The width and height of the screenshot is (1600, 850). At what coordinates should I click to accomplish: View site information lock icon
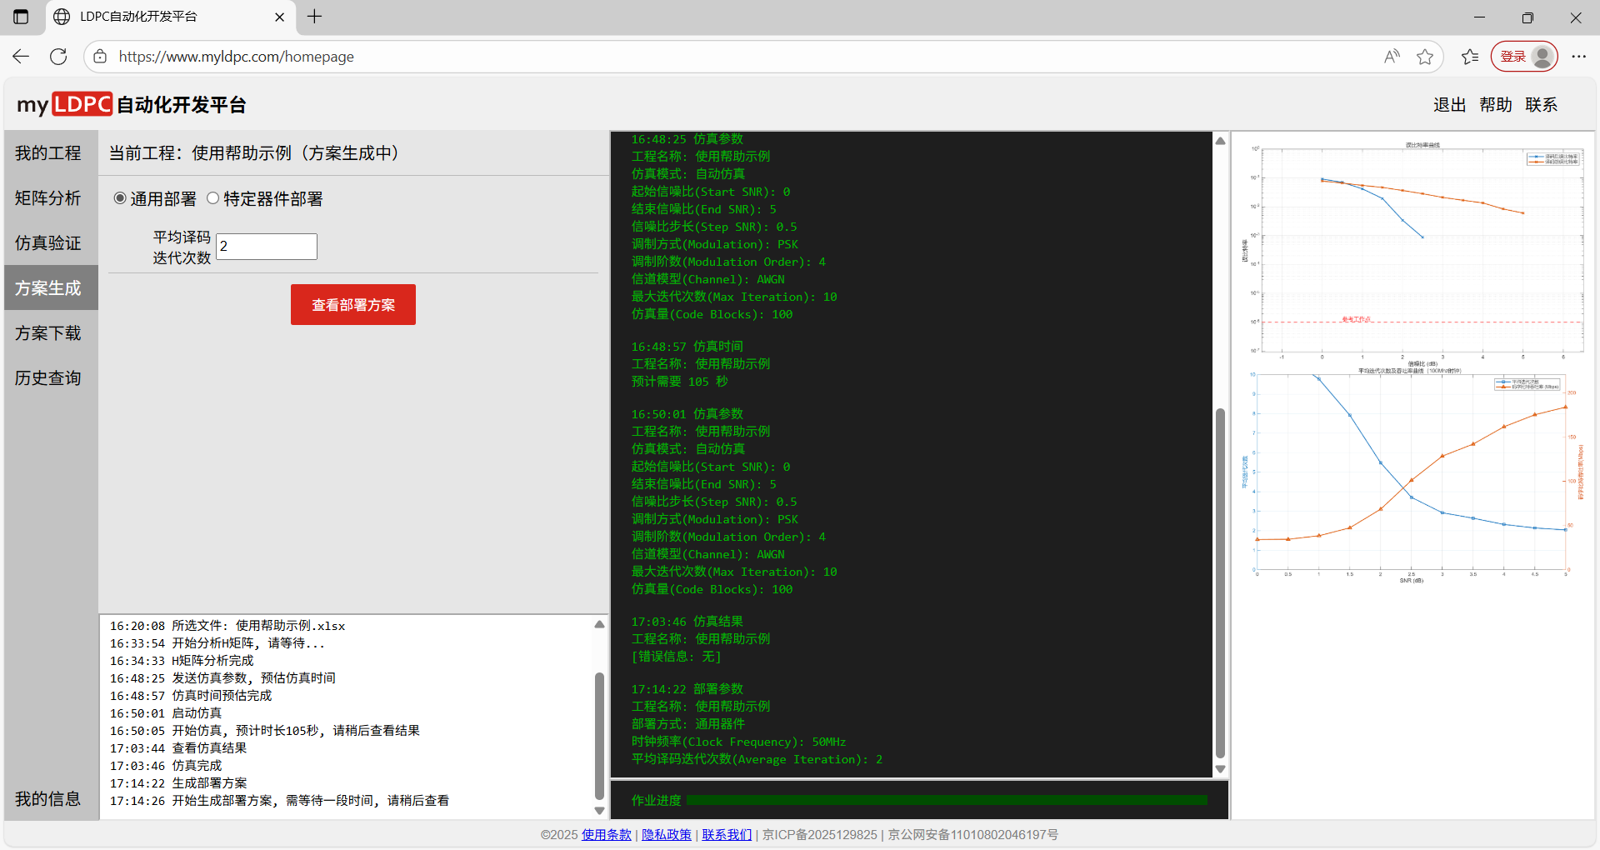(100, 57)
